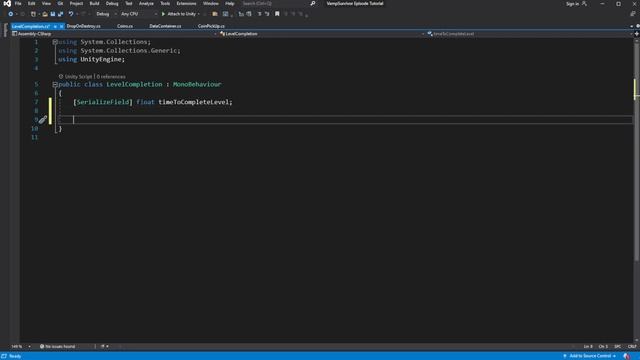Open the LevelCompletion type navigation dropdown
The height and width of the screenshot is (360, 640).
[x=322, y=34]
